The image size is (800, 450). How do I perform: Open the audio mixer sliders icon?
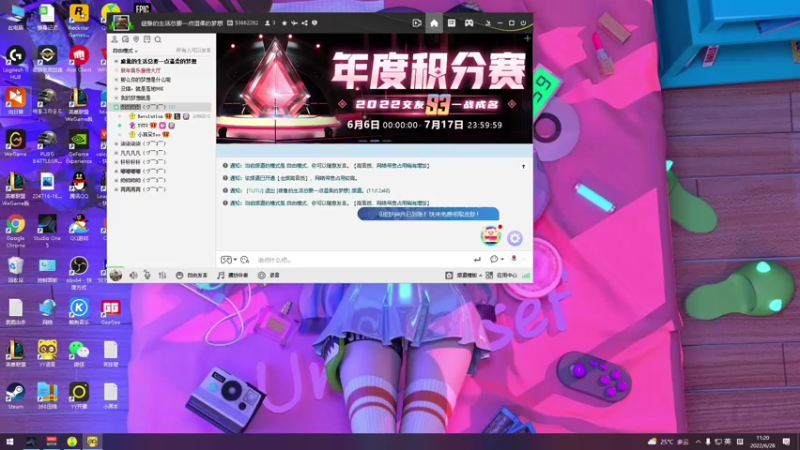162,275
